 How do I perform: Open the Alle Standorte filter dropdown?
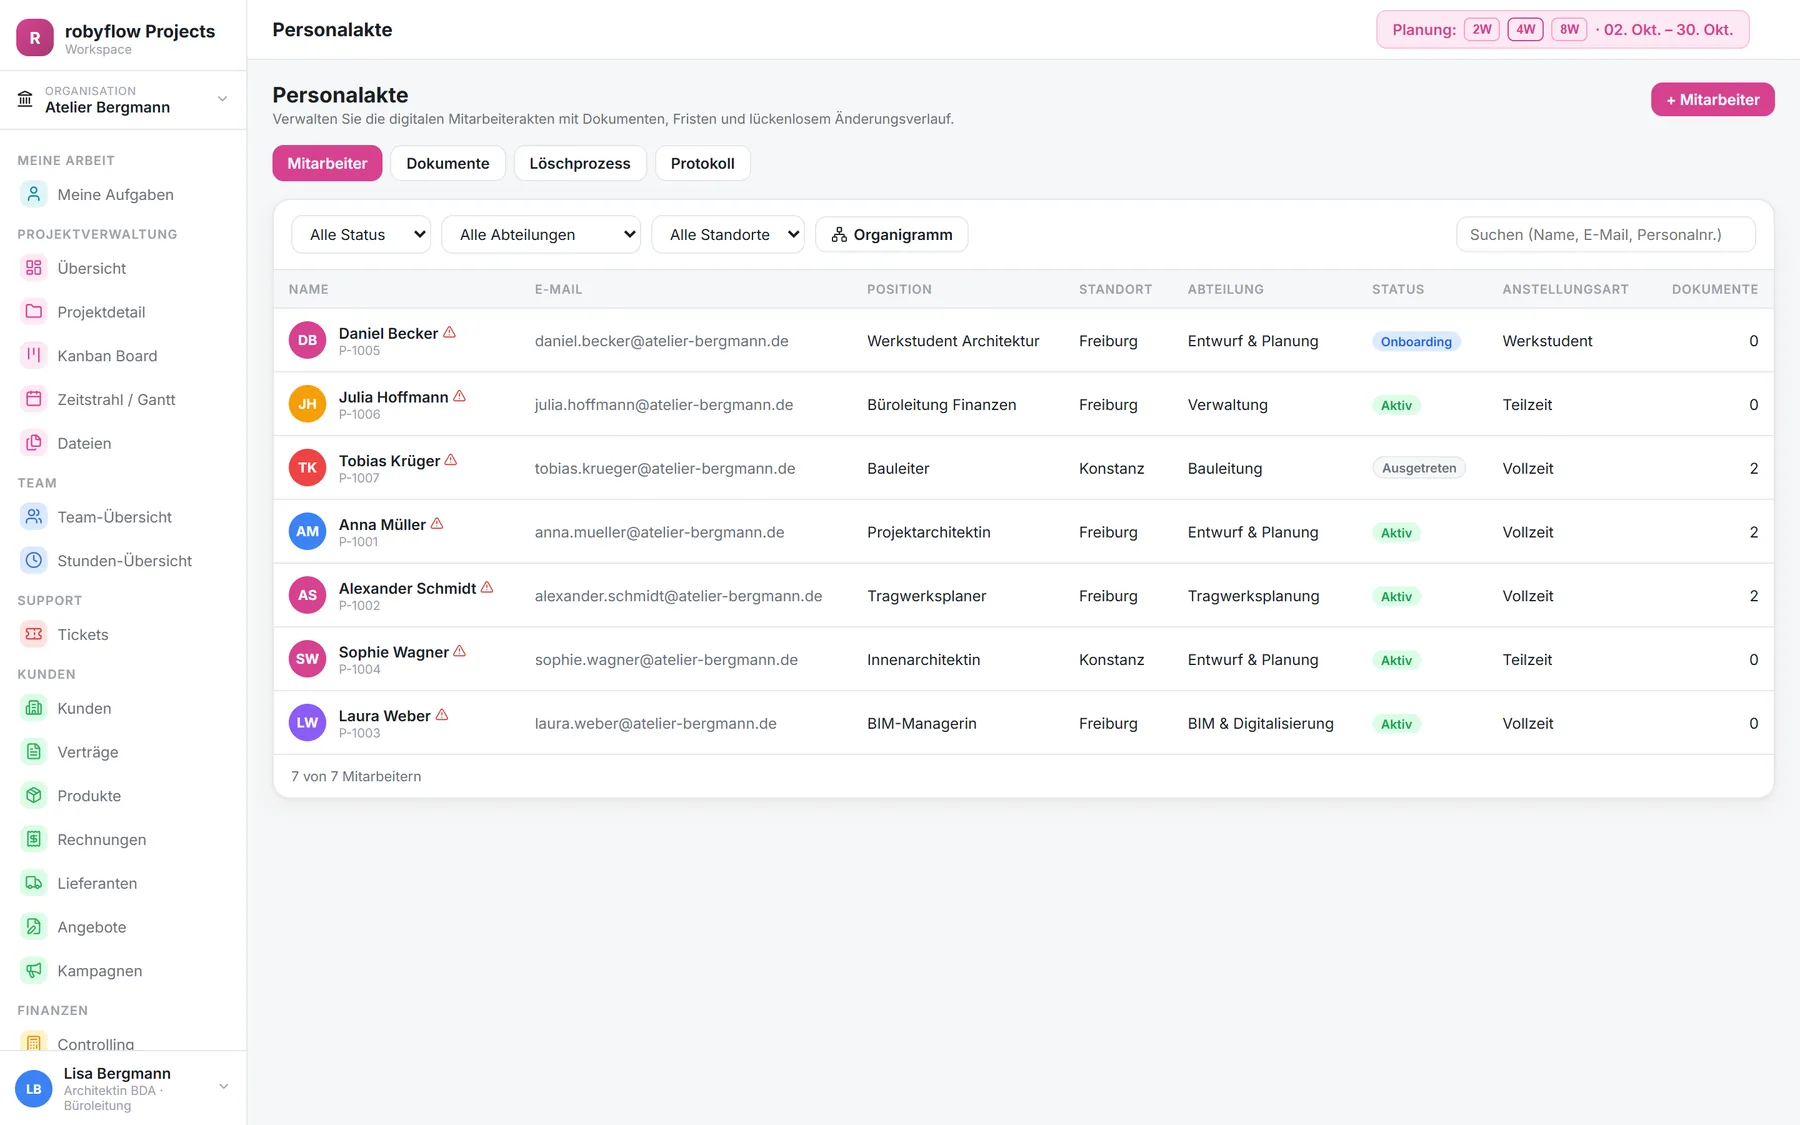(728, 235)
